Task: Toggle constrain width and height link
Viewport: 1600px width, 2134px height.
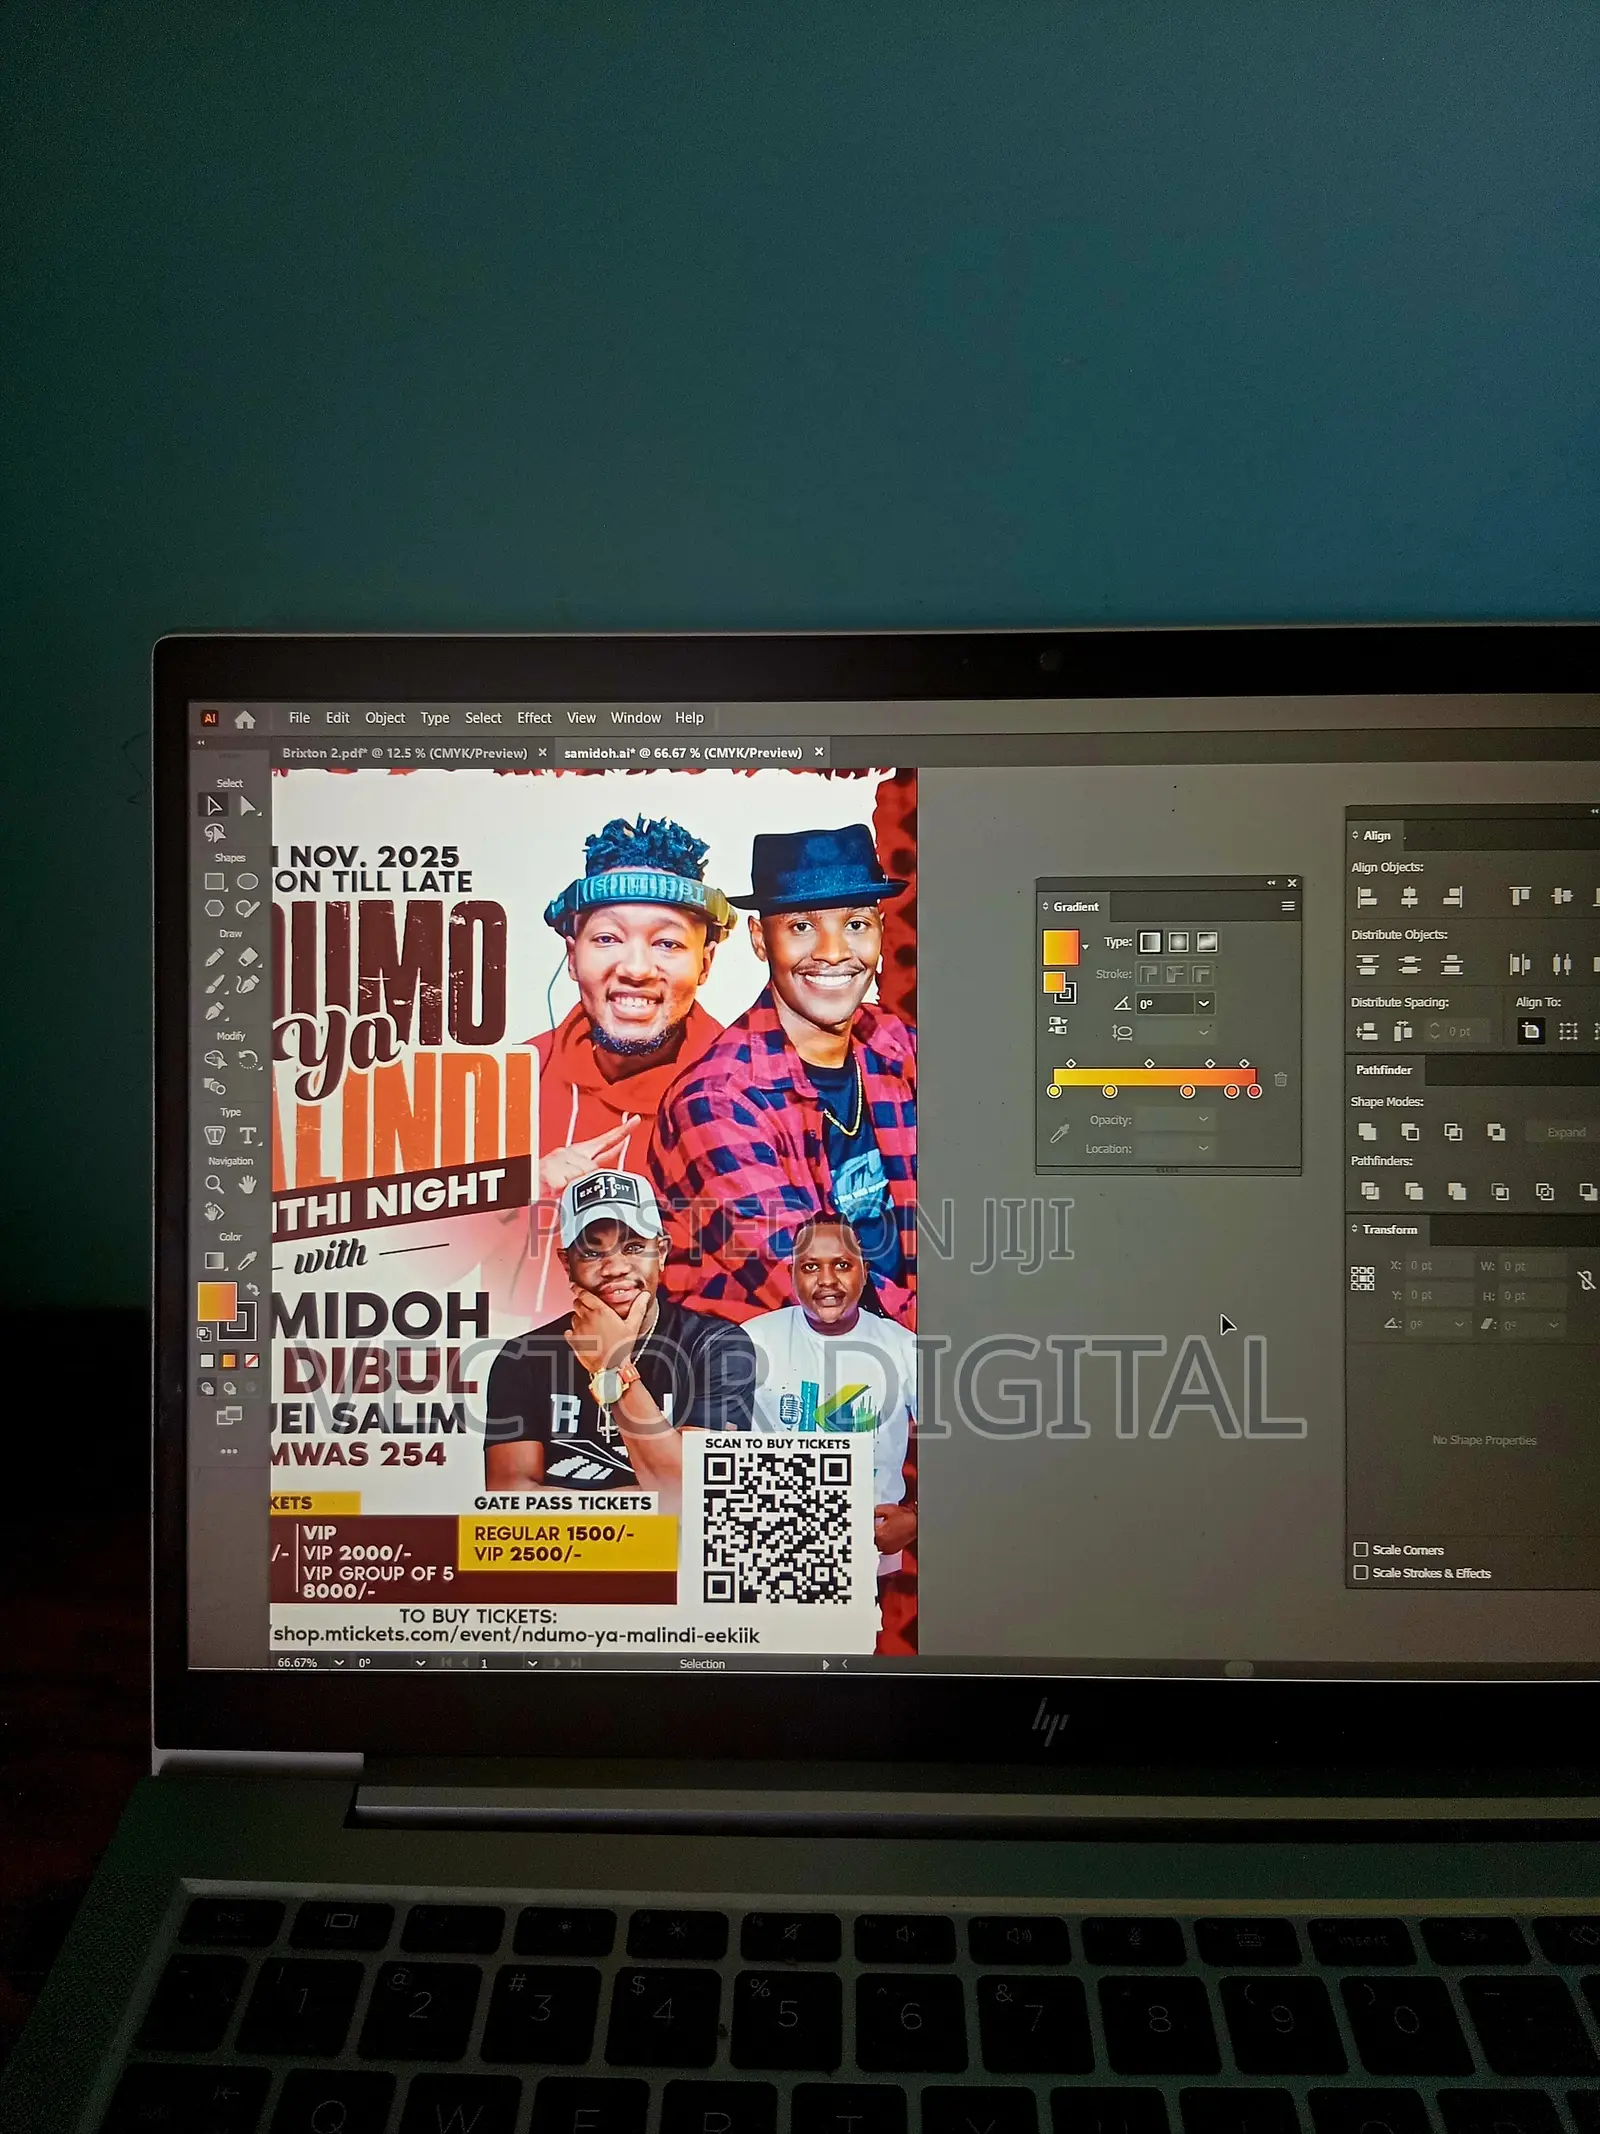Action: (1586, 1281)
